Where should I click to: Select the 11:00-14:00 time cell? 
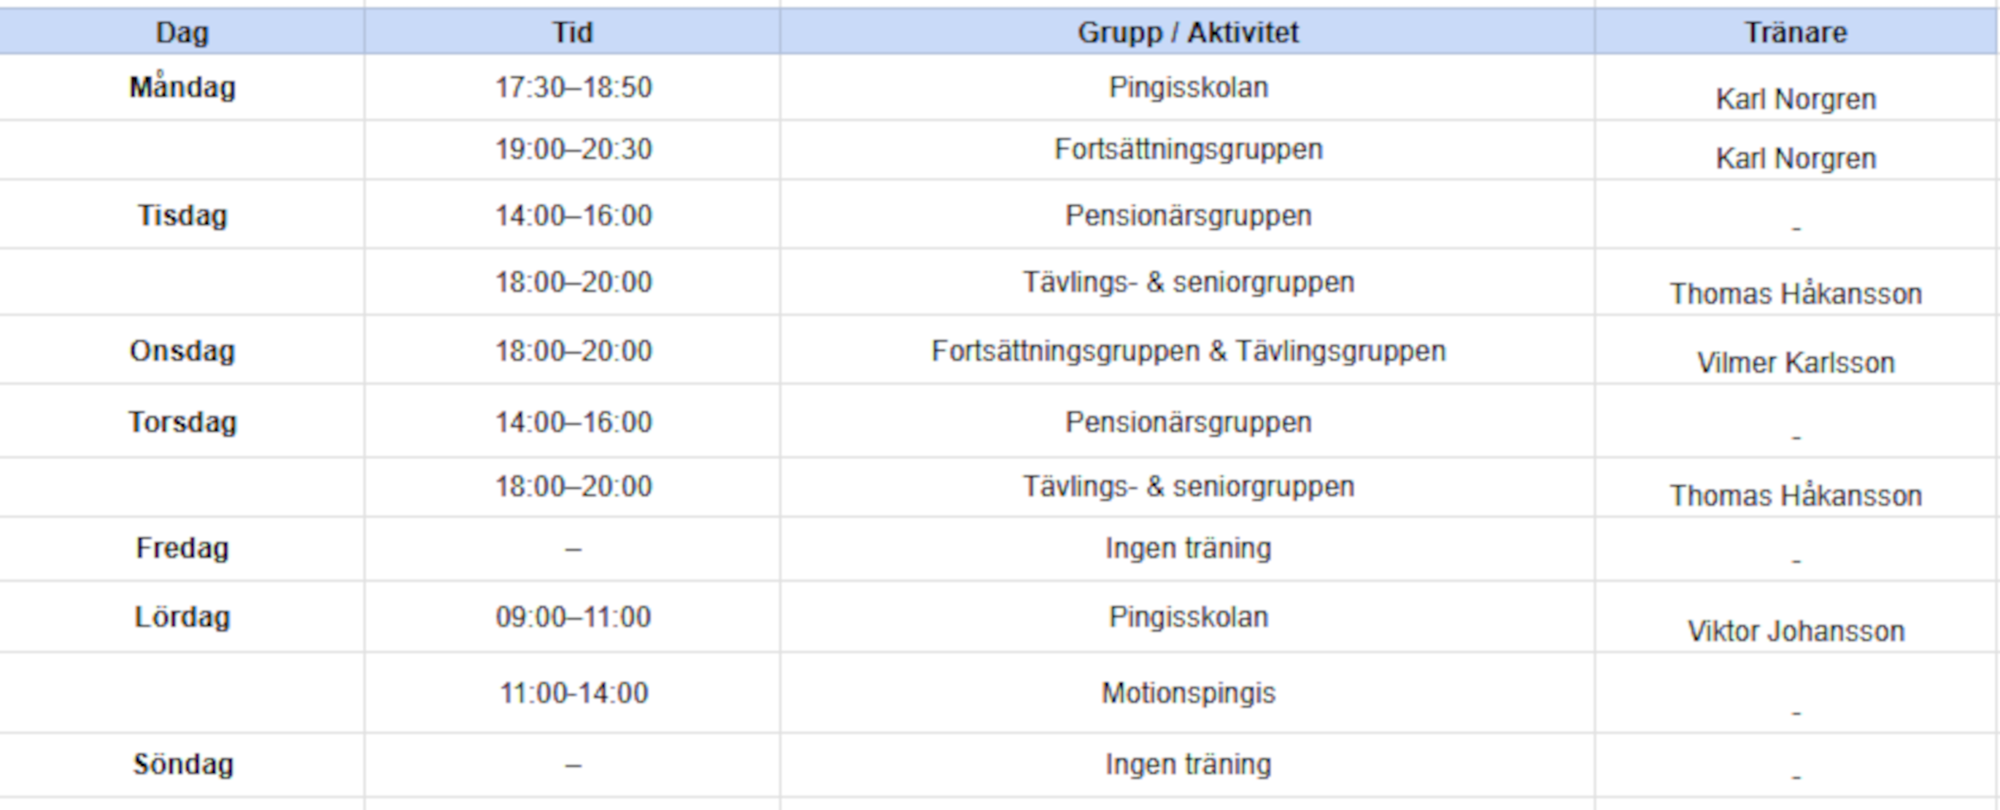[573, 693]
